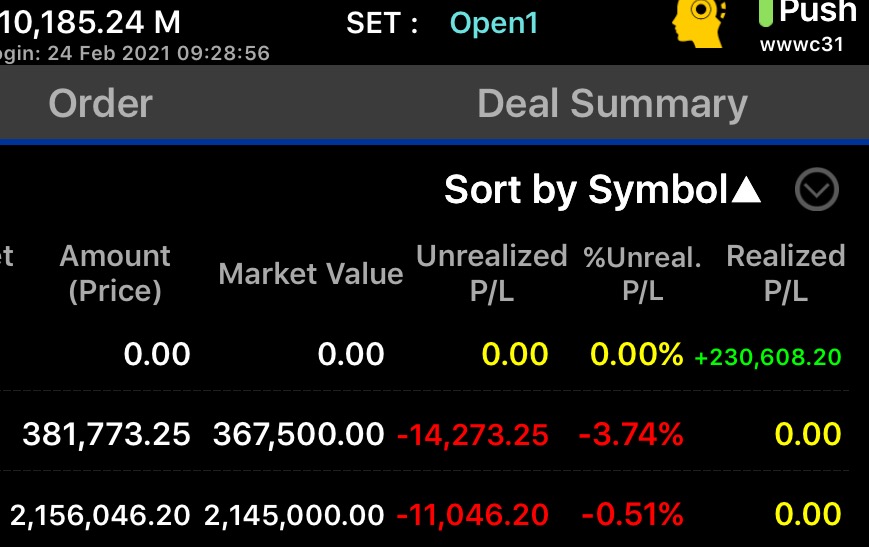Click the %Unreal. P/L column header
This screenshot has width=869, height=547.
(x=642, y=273)
